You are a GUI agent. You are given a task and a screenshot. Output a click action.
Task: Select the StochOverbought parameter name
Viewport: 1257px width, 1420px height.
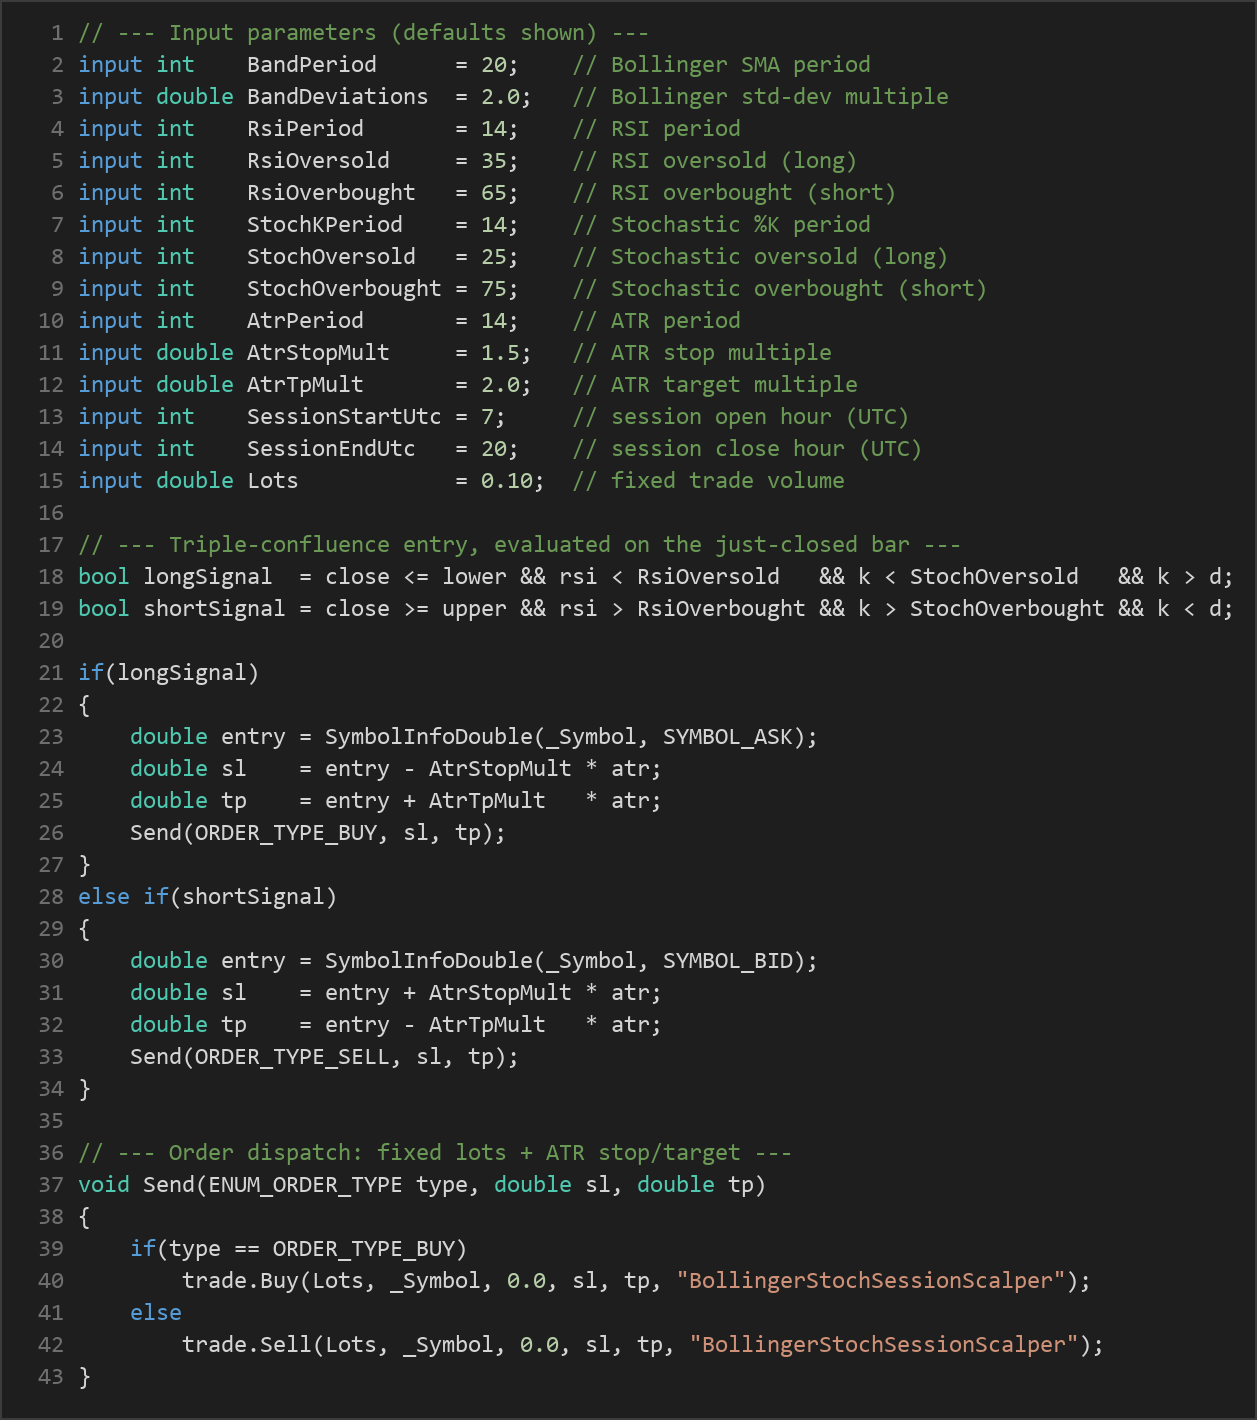pos(344,289)
